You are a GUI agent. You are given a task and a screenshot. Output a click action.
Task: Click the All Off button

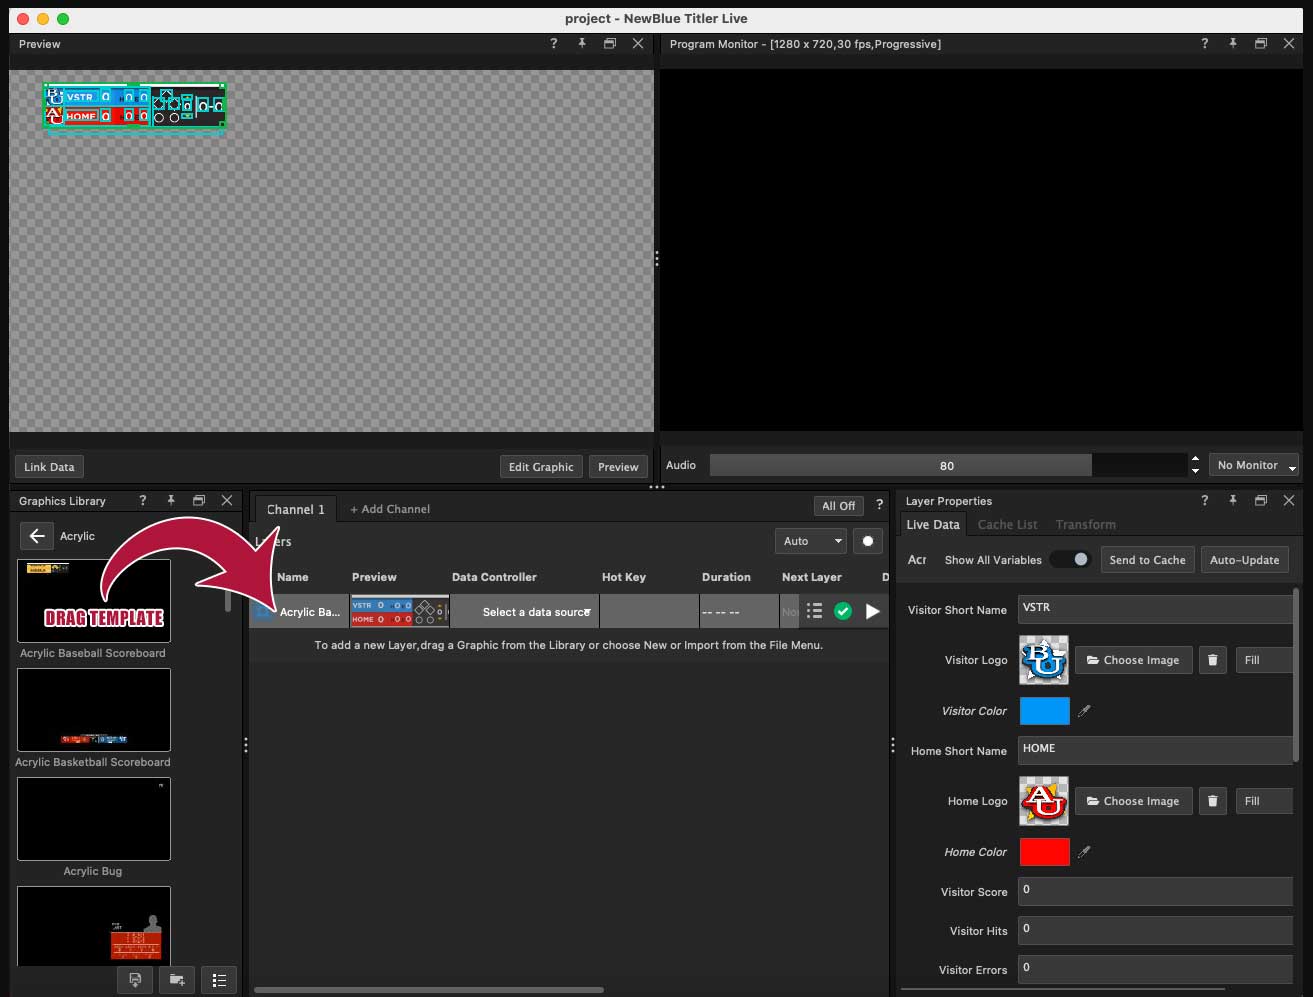[x=839, y=505]
